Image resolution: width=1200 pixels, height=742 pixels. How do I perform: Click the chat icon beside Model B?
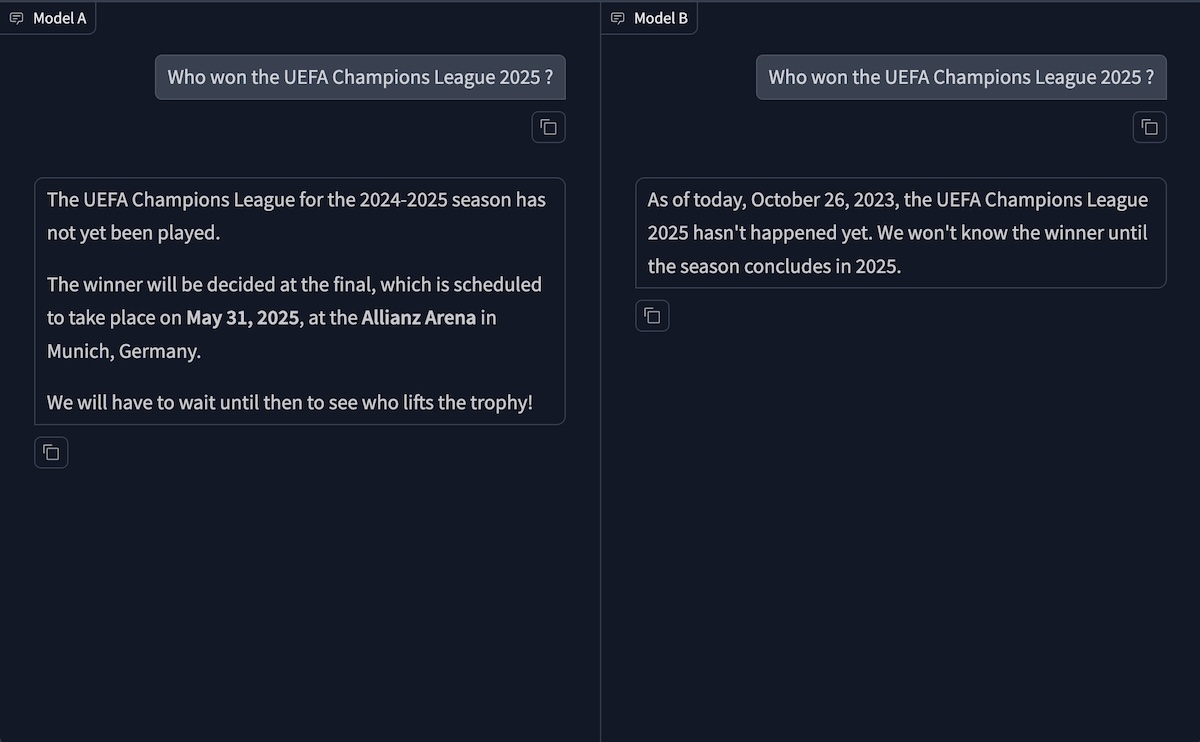617,18
